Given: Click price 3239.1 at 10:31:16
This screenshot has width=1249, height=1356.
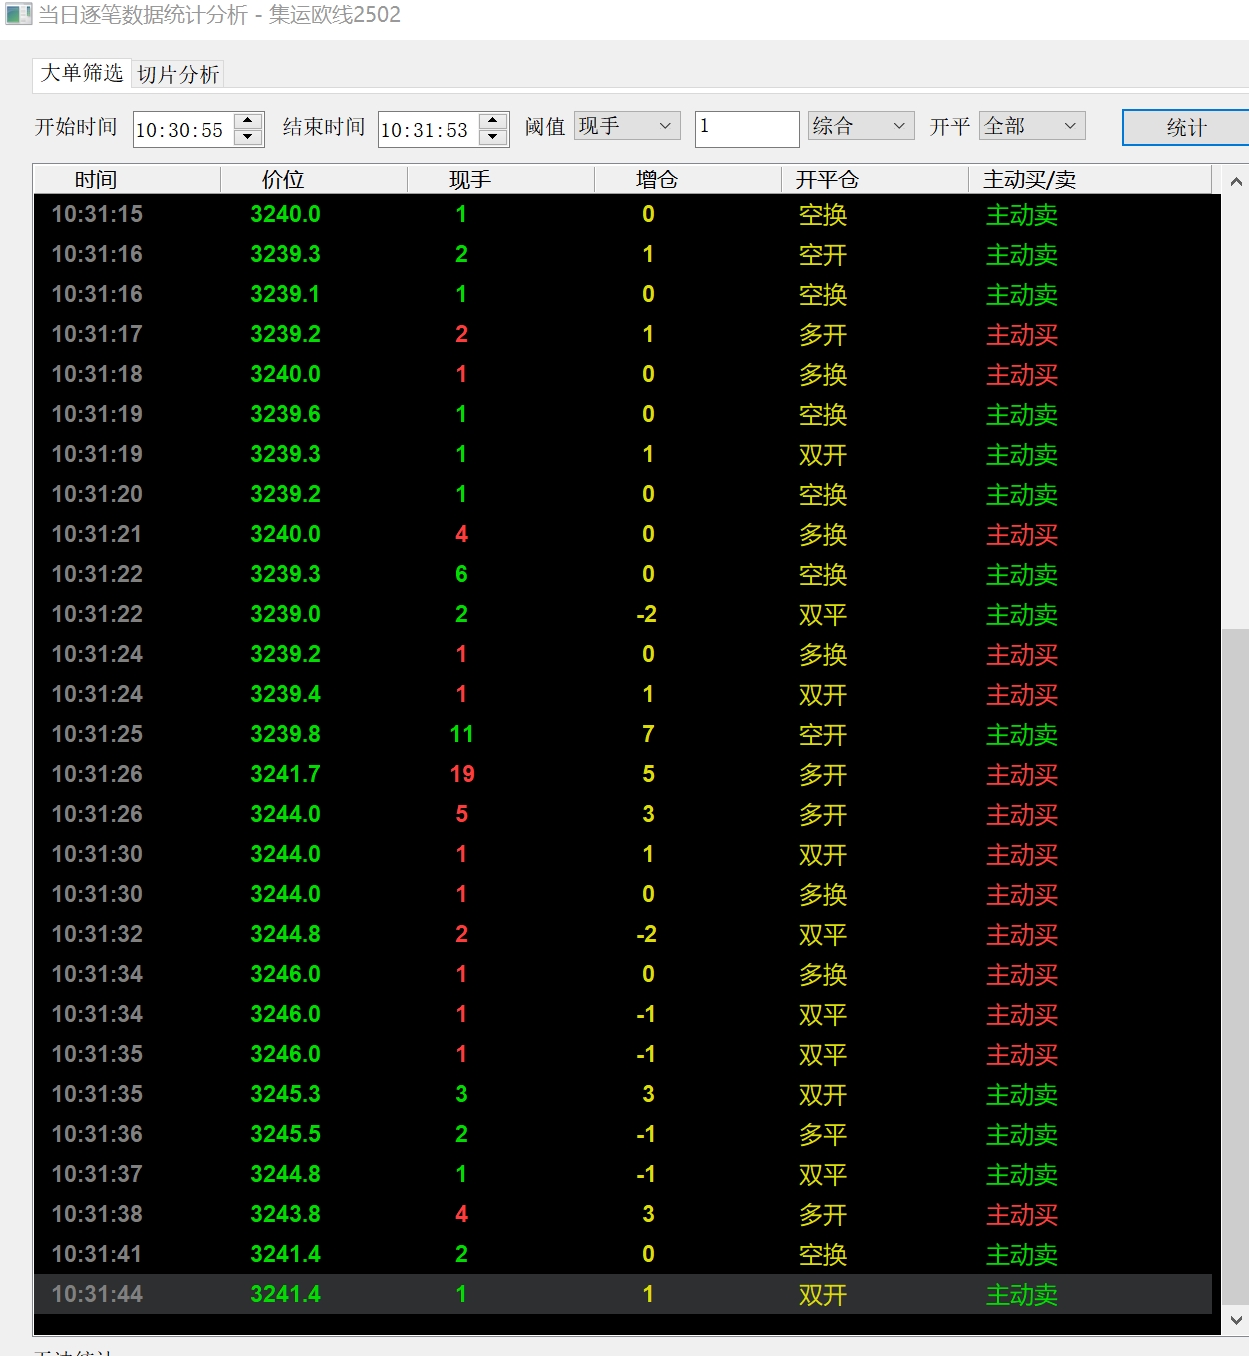Looking at the screenshot, I should [285, 294].
